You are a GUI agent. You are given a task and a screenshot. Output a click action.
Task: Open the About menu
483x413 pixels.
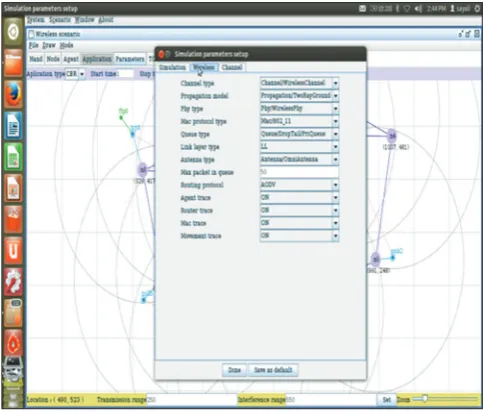pos(106,20)
